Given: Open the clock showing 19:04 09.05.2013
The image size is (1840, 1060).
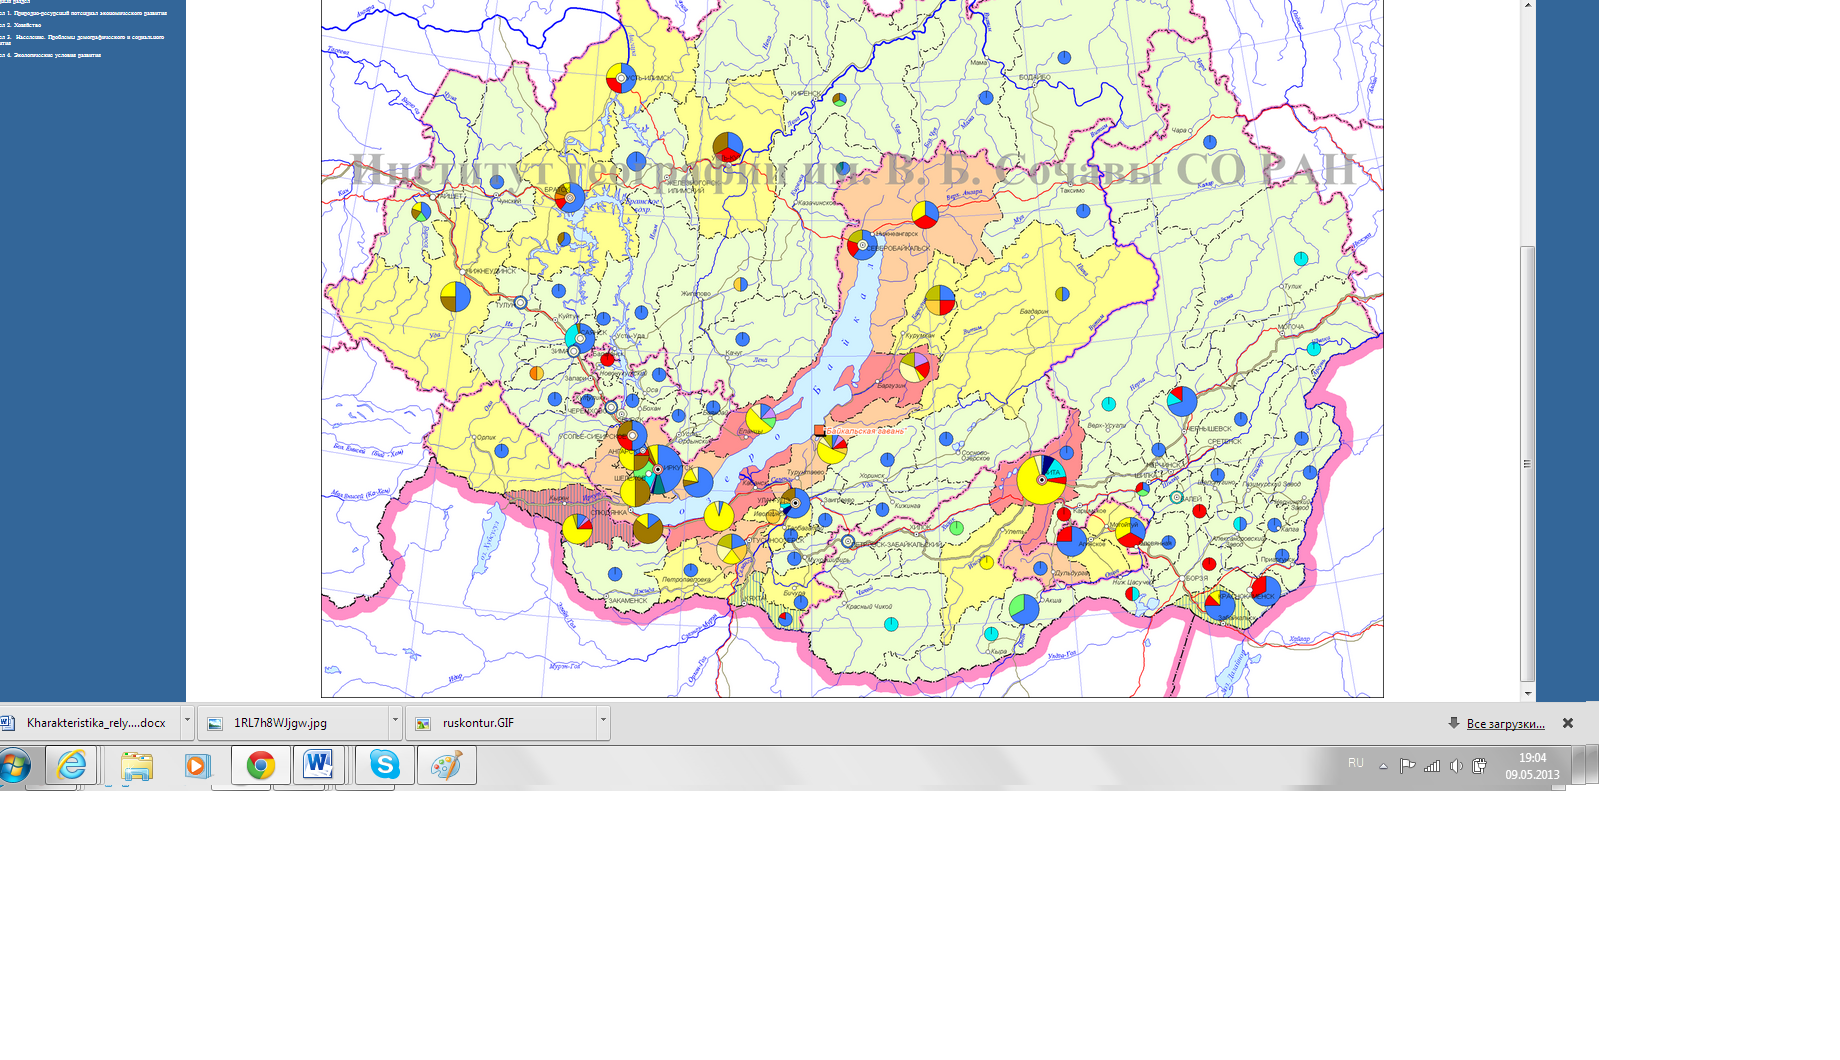Looking at the screenshot, I should tap(1532, 766).
